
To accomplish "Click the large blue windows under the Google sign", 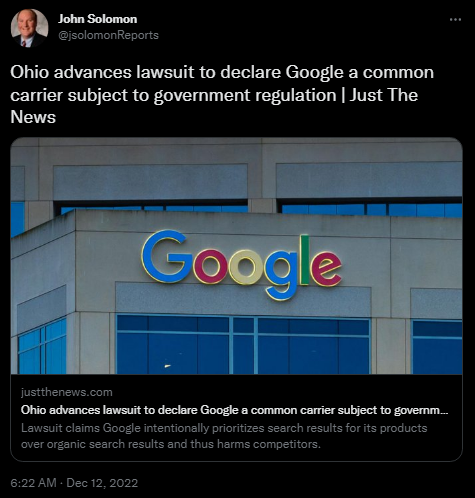I will click(x=243, y=345).
